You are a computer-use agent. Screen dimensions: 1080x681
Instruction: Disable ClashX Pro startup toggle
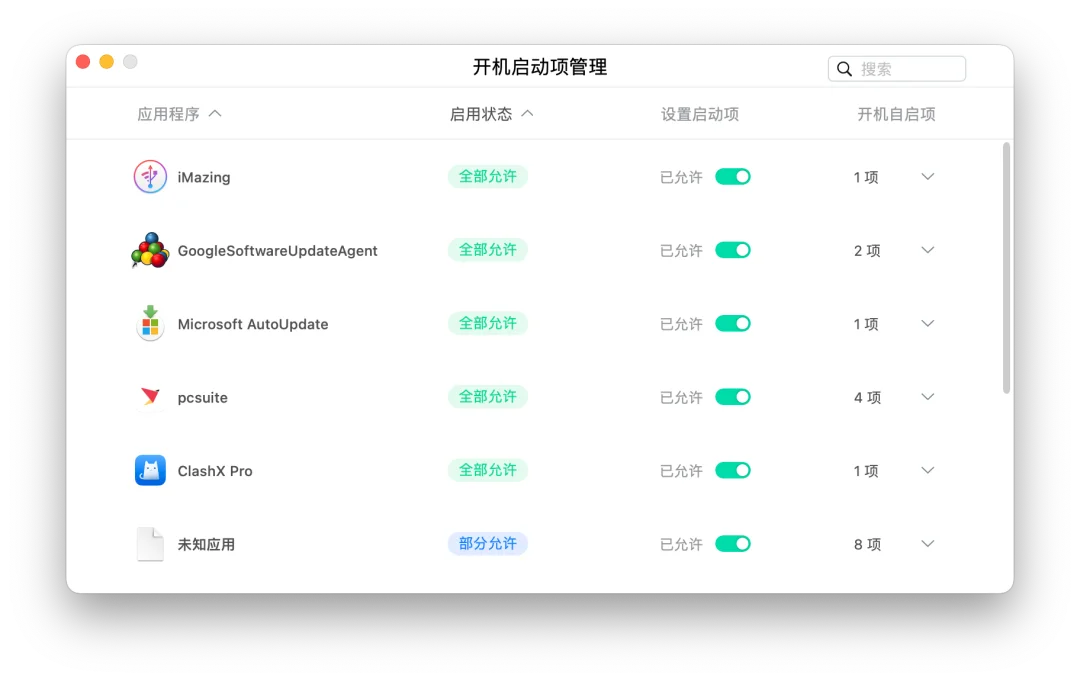(x=733, y=470)
